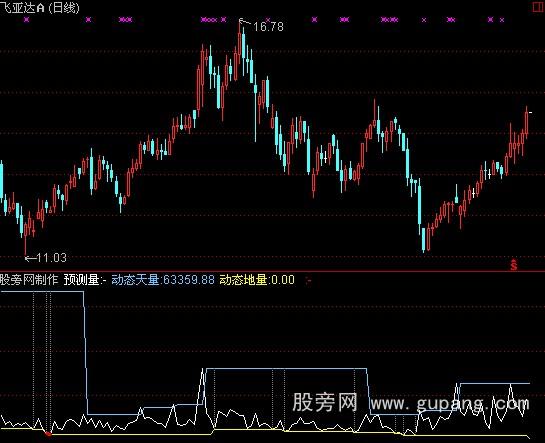The image size is (545, 443).
Task: Click the 动态地量:0.00 value
Action: [257, 280]
